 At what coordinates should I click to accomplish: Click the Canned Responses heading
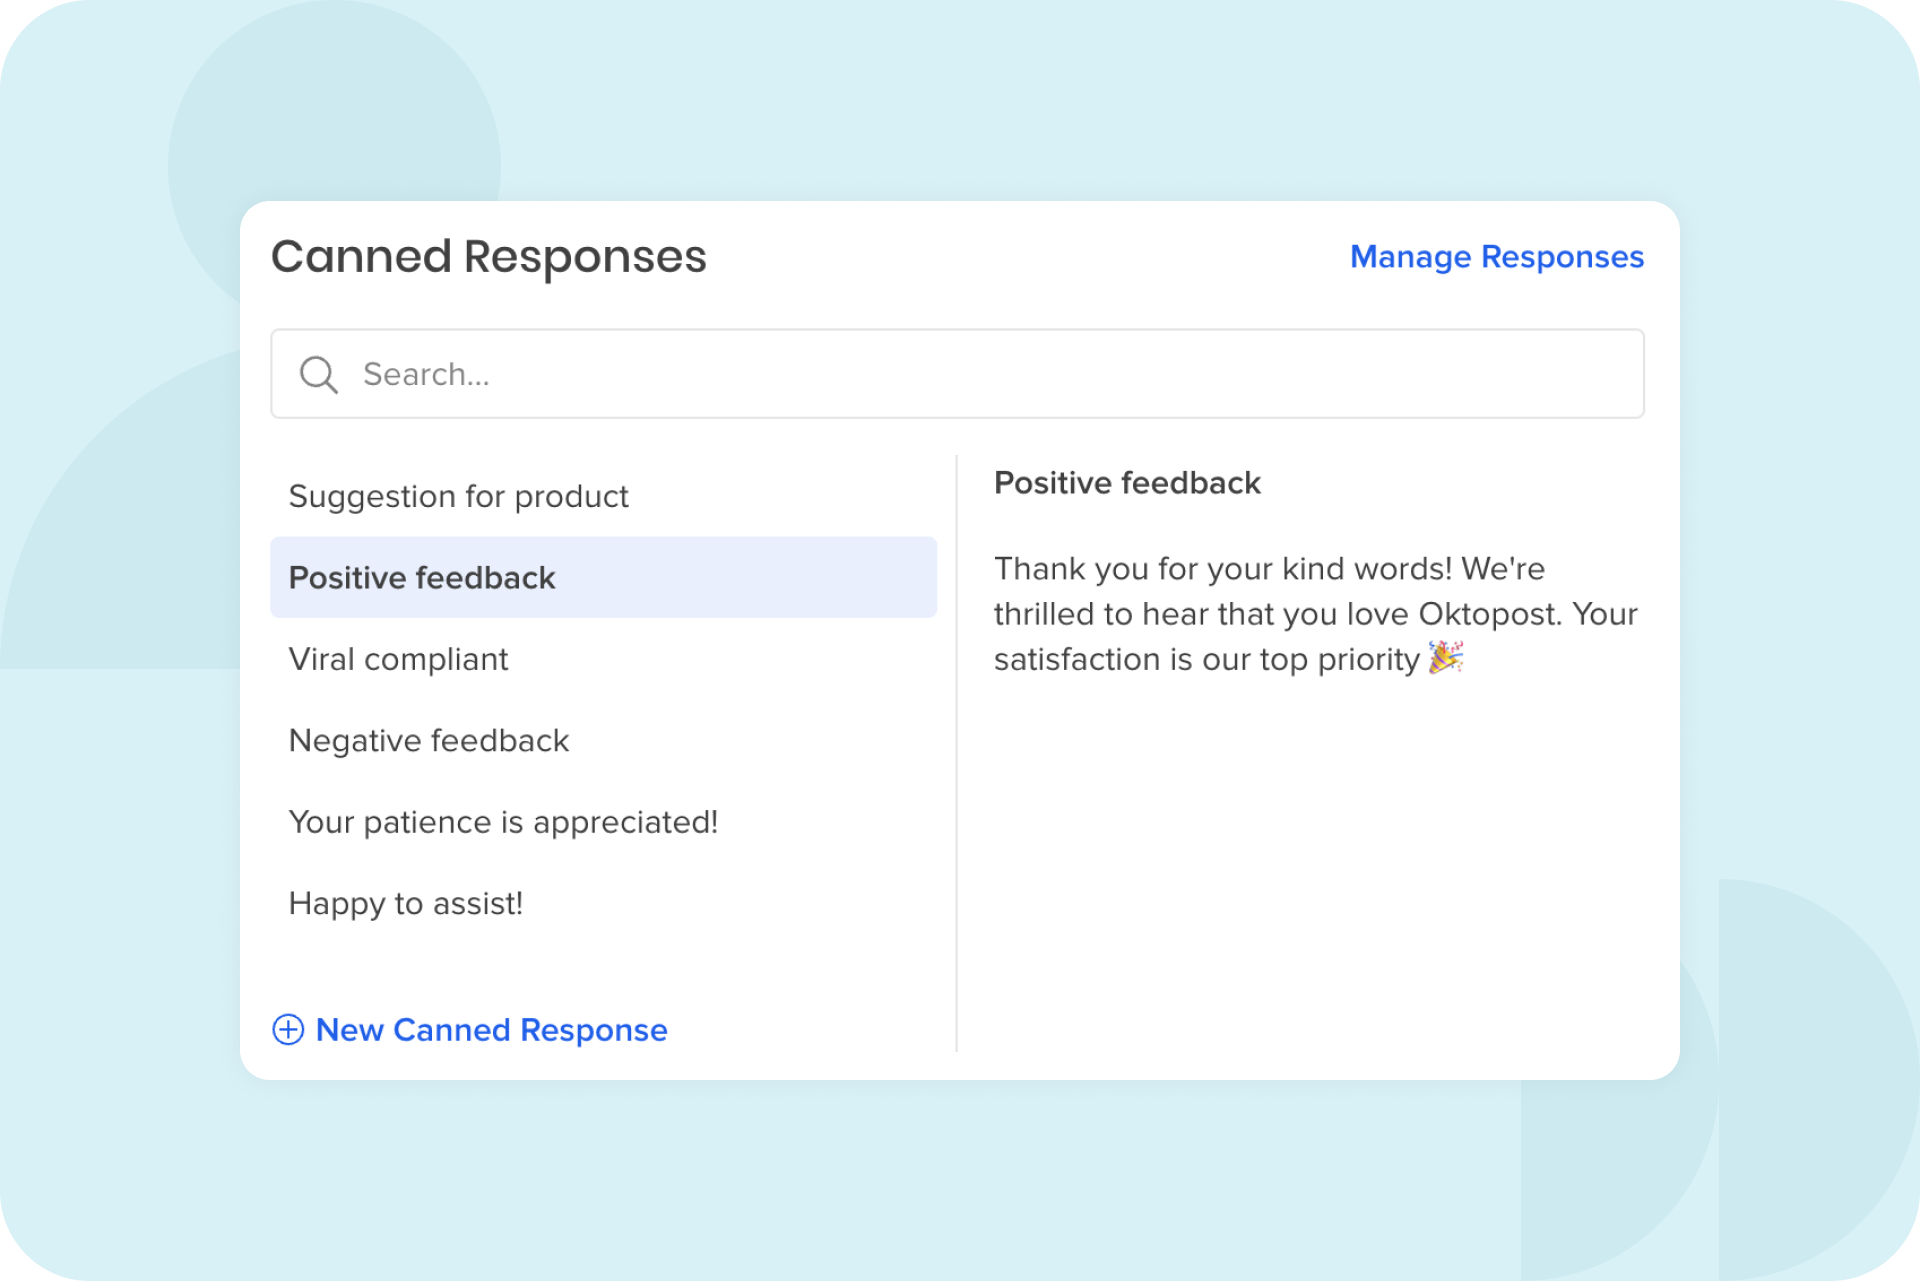(x=488, y=257)
